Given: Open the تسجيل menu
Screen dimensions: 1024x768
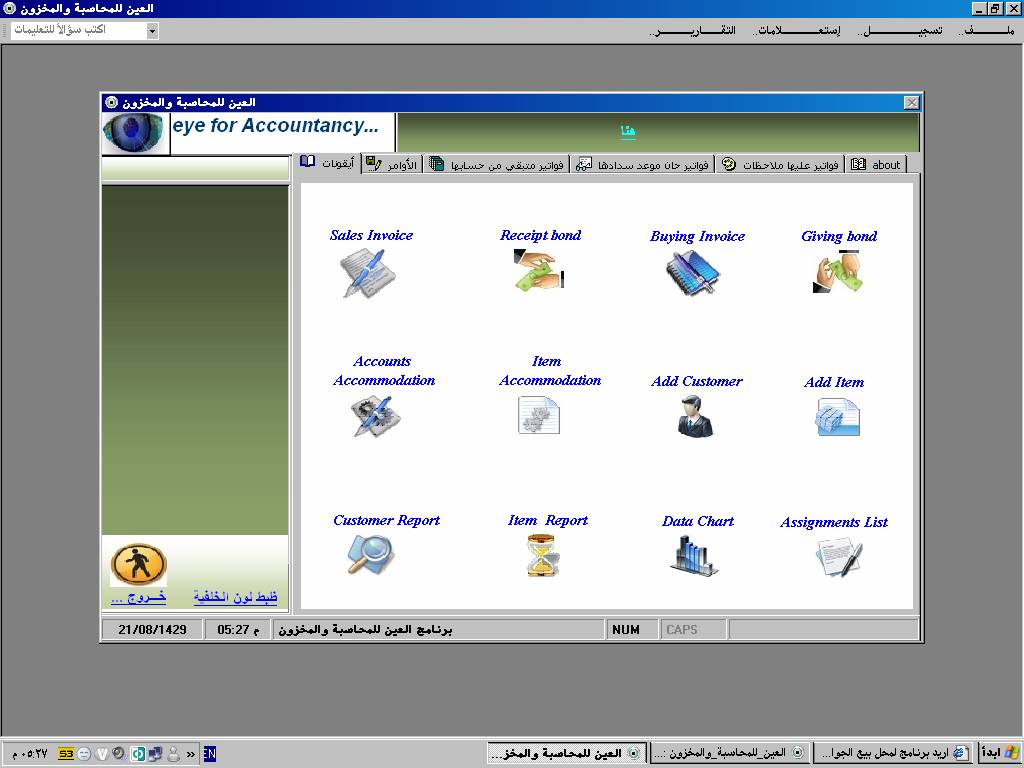Looking at the screenshot, I should point(901,30).
